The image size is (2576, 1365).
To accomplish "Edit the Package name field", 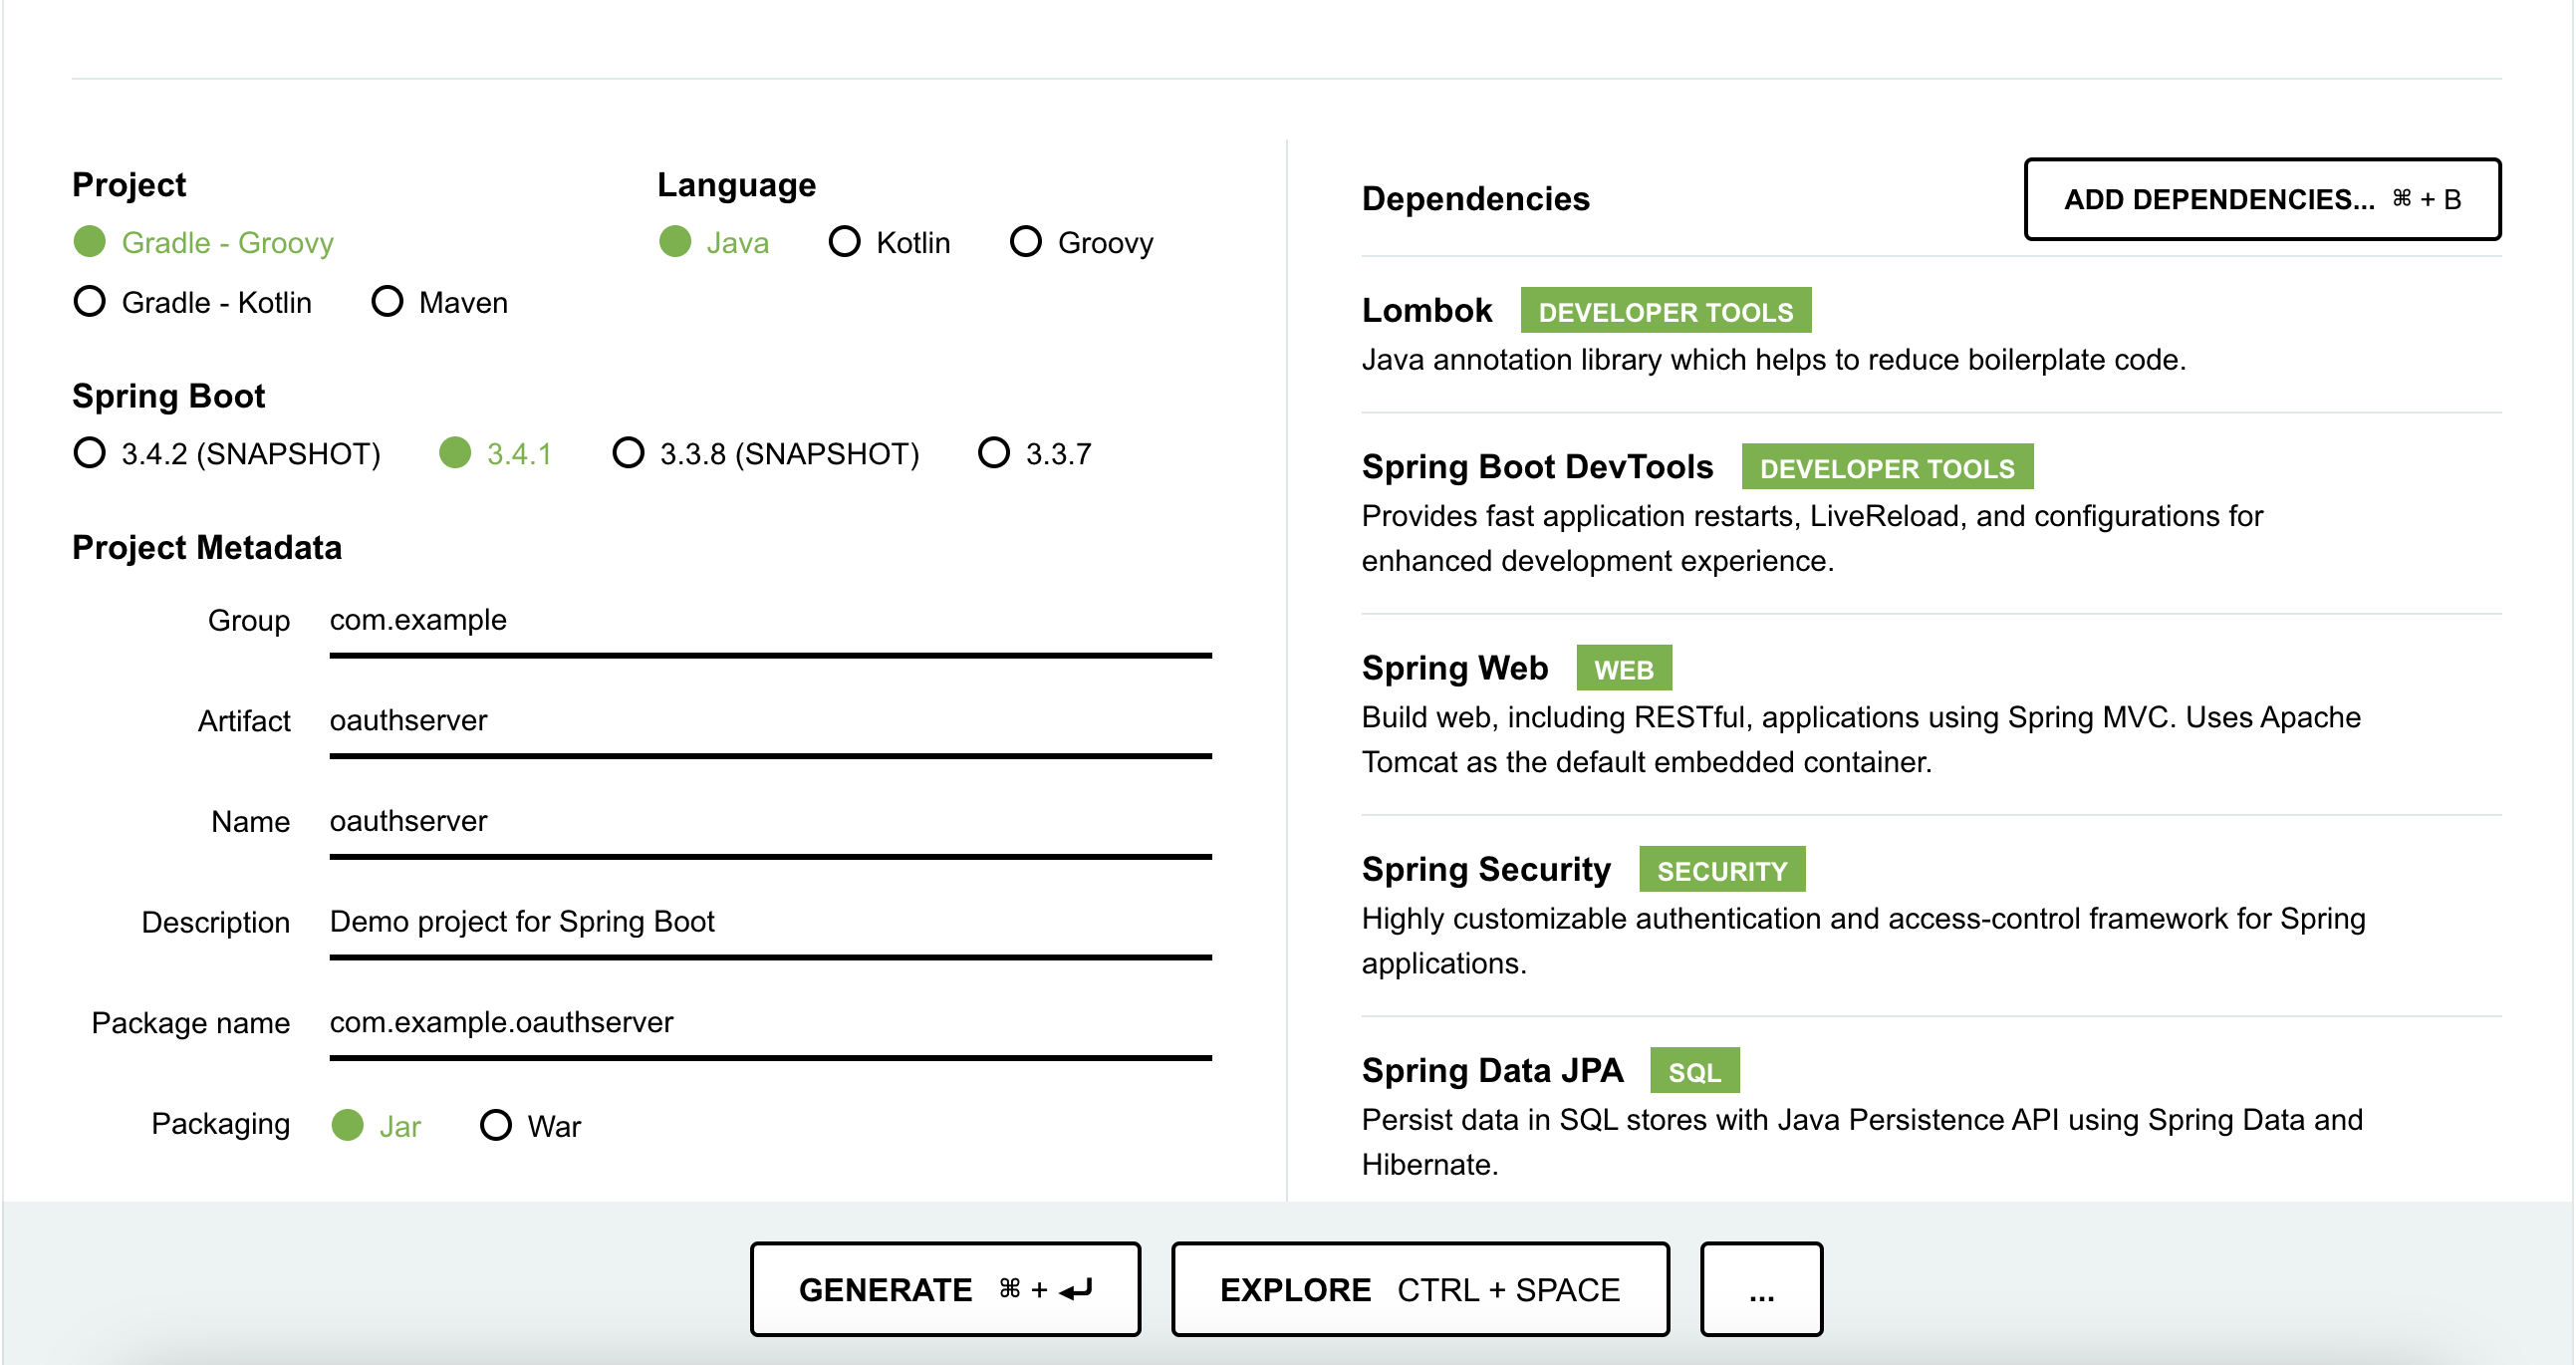I will (x=770, y=1023).
